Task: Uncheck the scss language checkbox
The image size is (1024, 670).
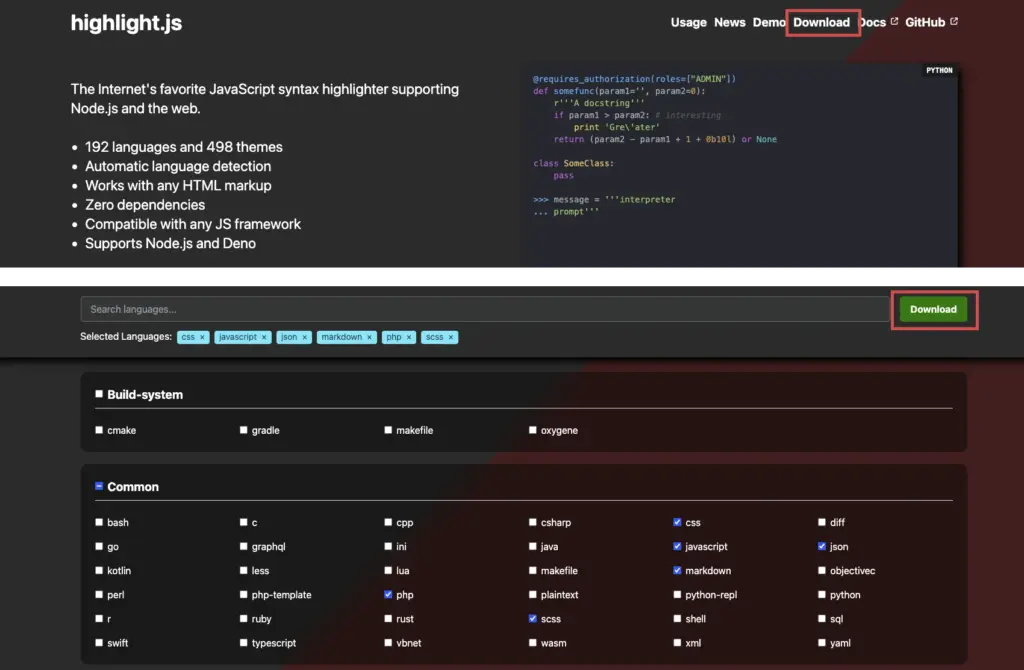Action: 533,618
